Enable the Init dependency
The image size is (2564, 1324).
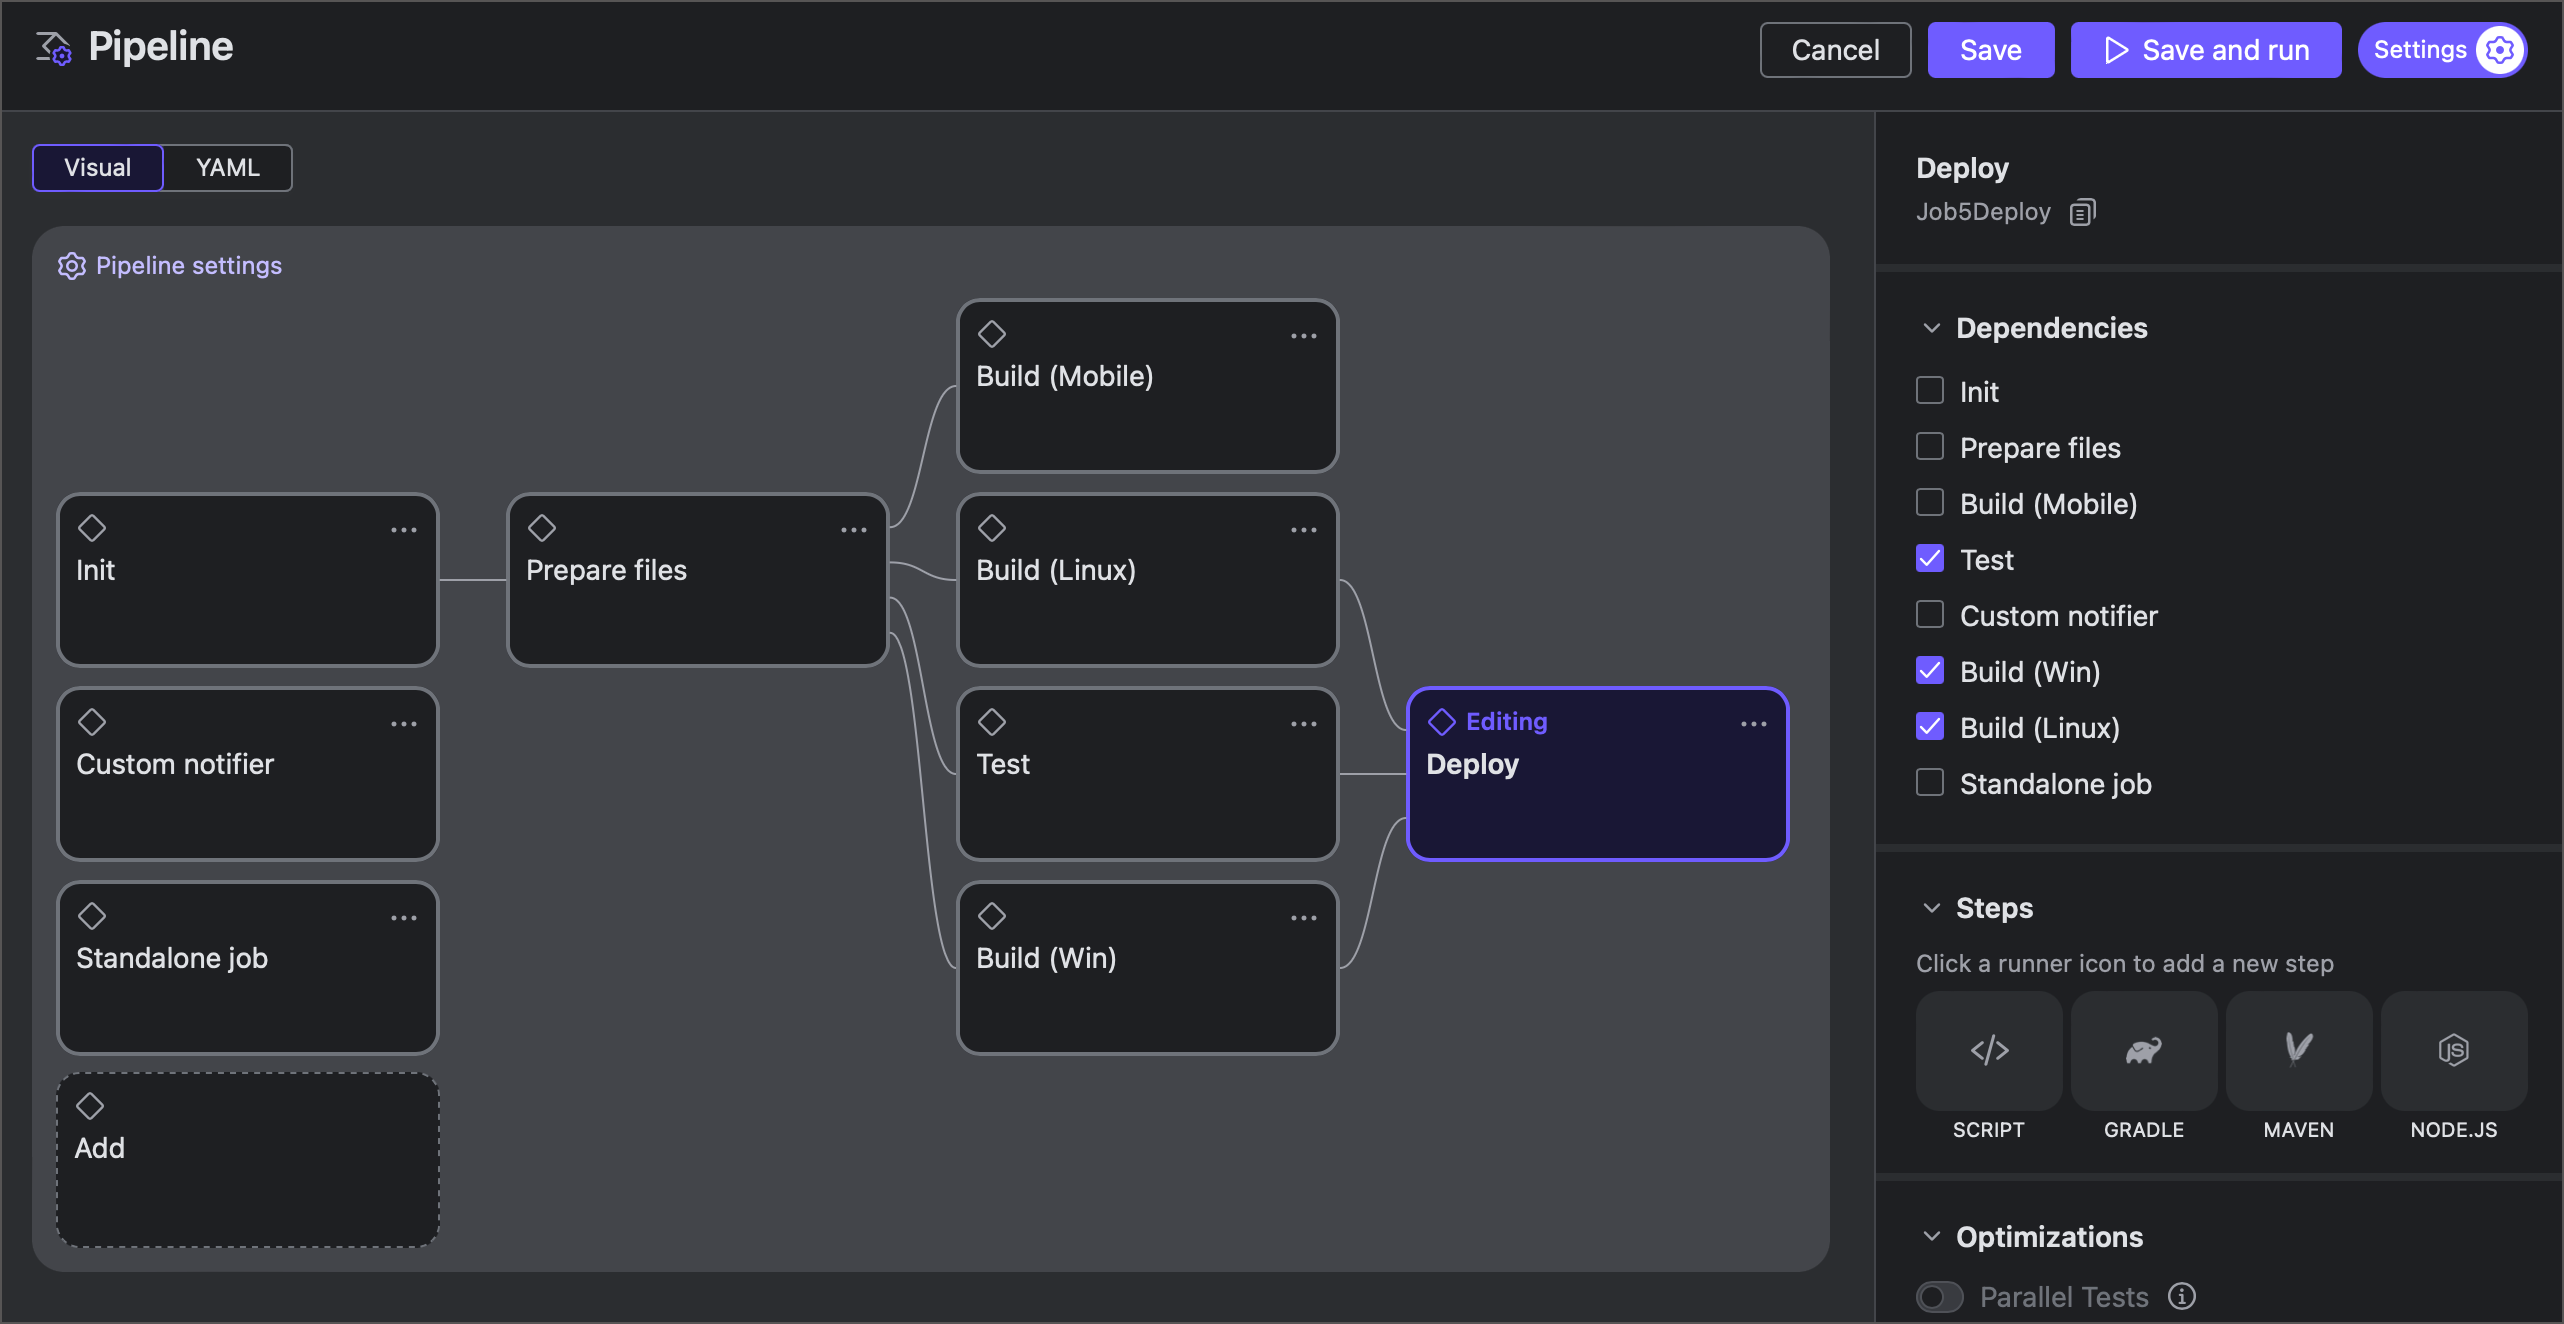(1930, 390)
